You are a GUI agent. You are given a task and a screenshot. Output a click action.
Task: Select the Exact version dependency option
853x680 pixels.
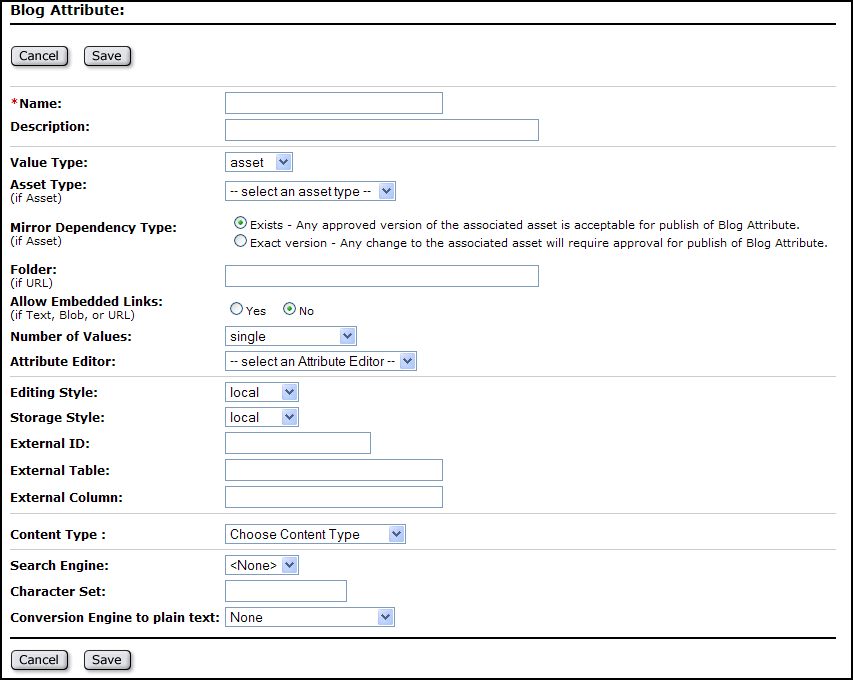pyautogui.click(x=240, y=241)
